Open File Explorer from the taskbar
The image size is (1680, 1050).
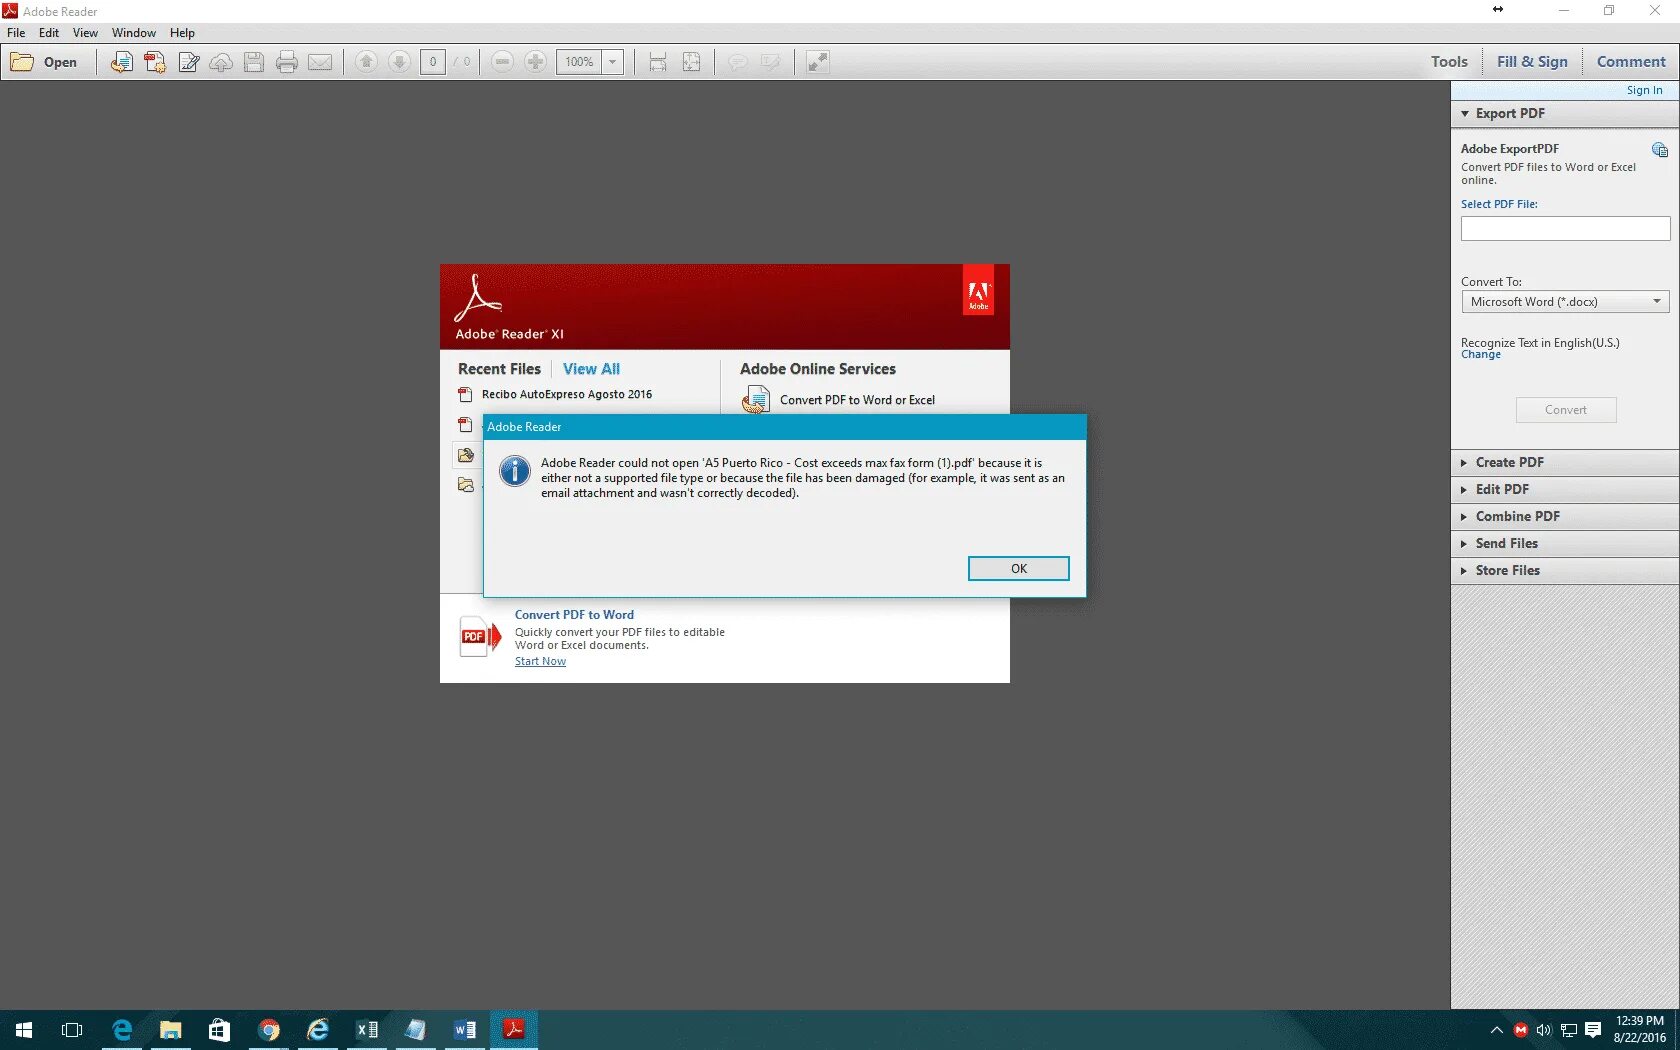(171, 1030)
